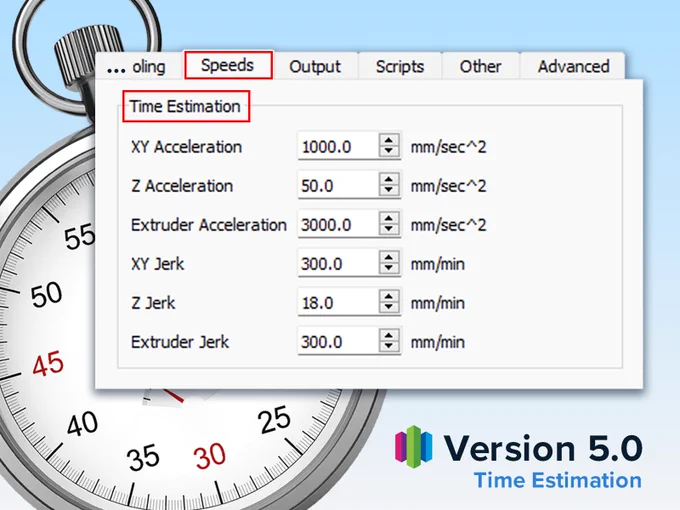Screen dimensions: 680x510
Task: Click the XY Acceleration value field
Action: point(338,147)
